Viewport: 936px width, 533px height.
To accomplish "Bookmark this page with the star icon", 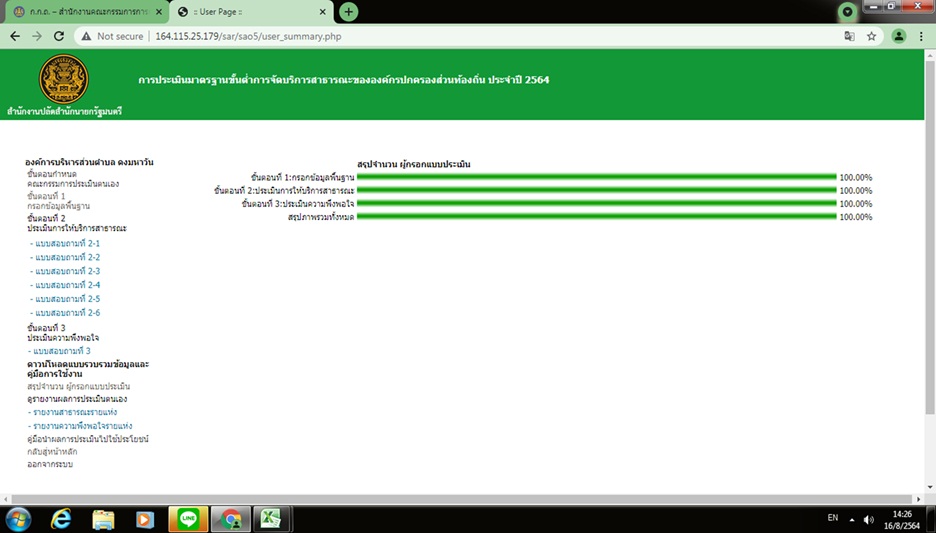I will tap(871, 36).
